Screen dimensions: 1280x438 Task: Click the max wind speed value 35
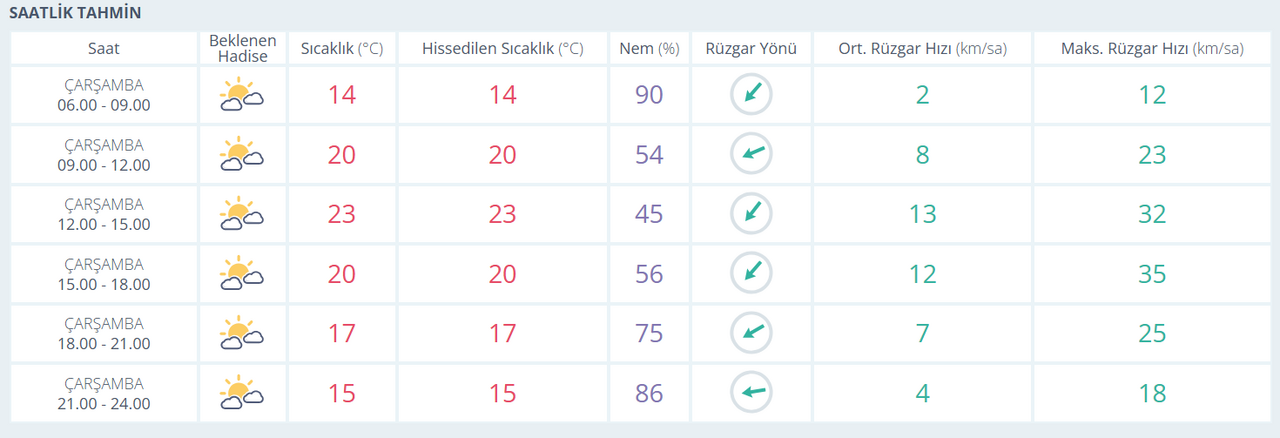[x=1152, y=274]
